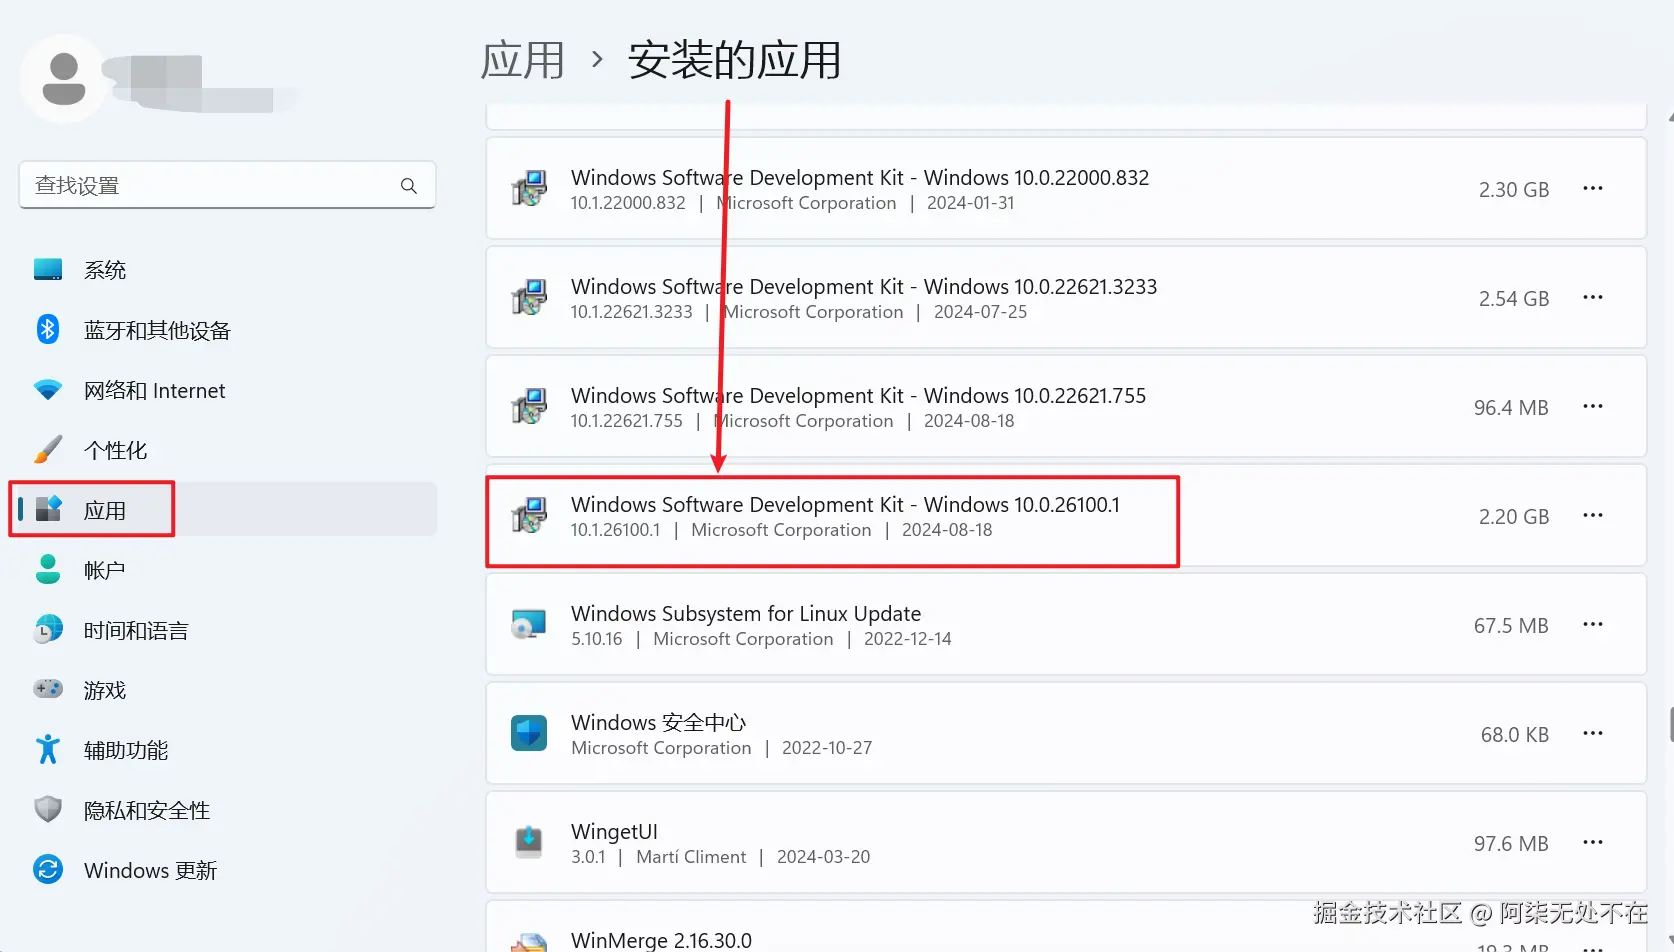This screenshot has height=952, width=1674.
Task: Select the WingetUI app title
Action: [x=614, y=831]
